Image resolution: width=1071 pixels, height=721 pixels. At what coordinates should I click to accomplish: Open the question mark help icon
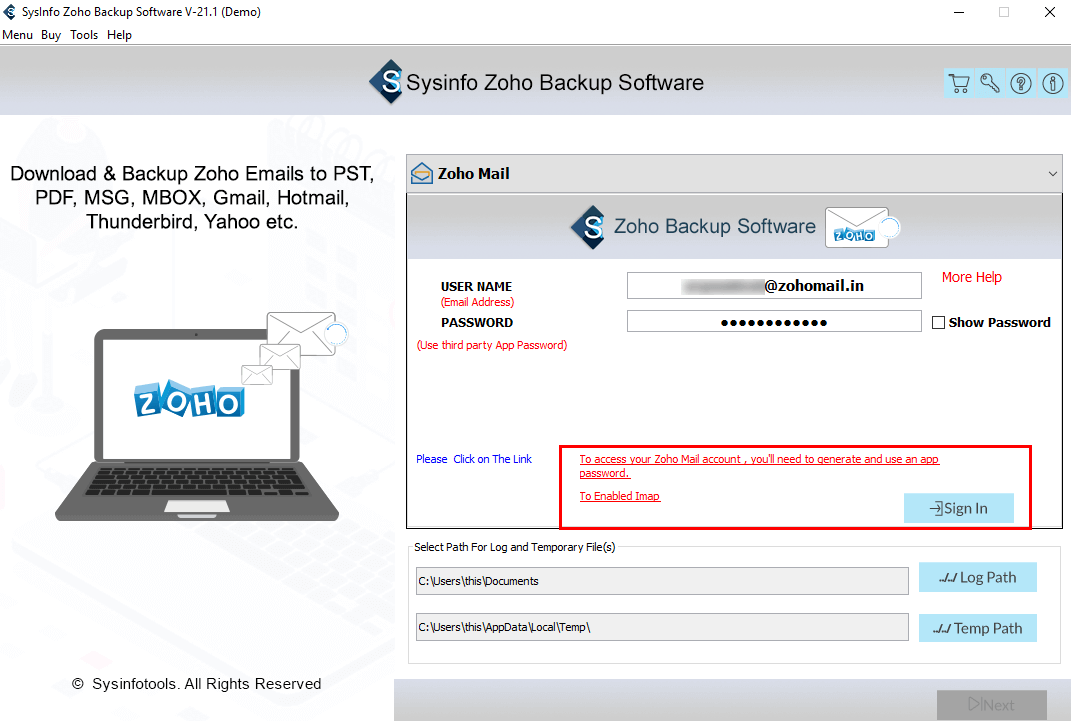point(1021,83)
